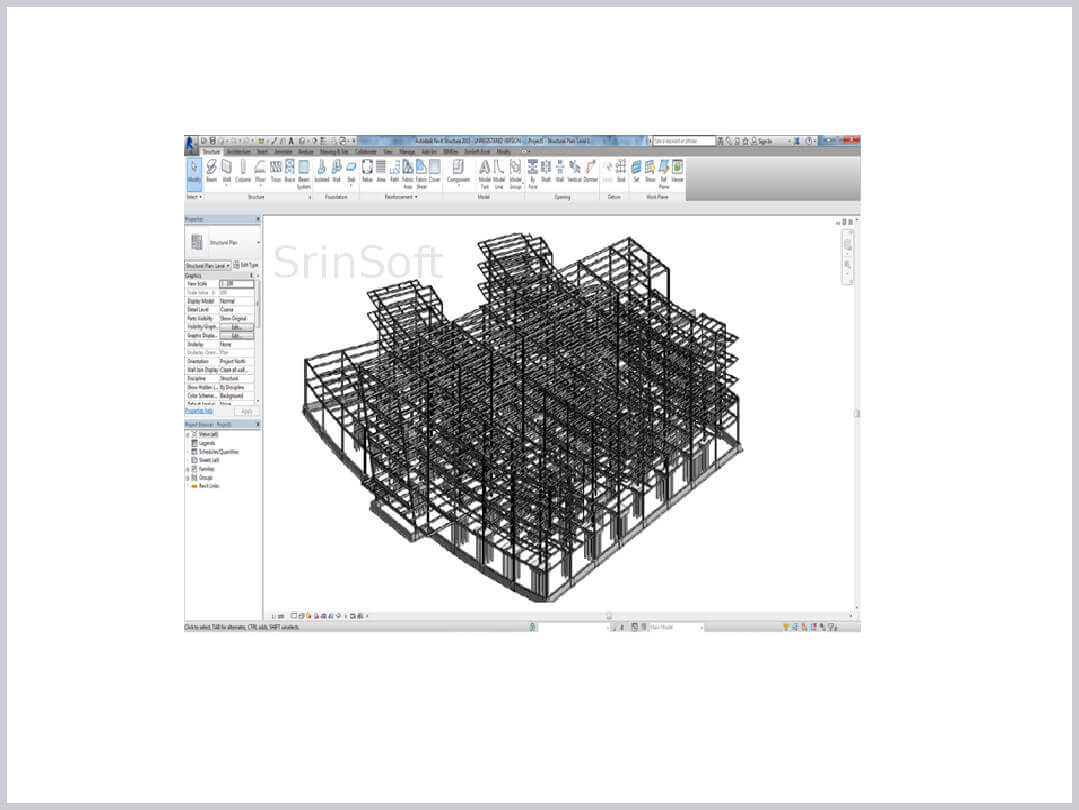The image size is (1079, 810).
Task: Open the Component tool dropdown arrow
Action: 458,185
